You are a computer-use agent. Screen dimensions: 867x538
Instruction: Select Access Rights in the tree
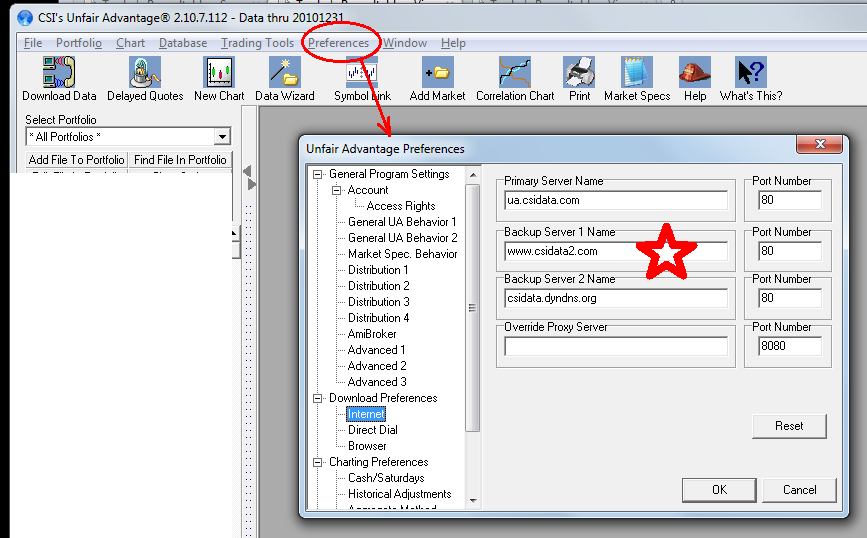[401, 206]
